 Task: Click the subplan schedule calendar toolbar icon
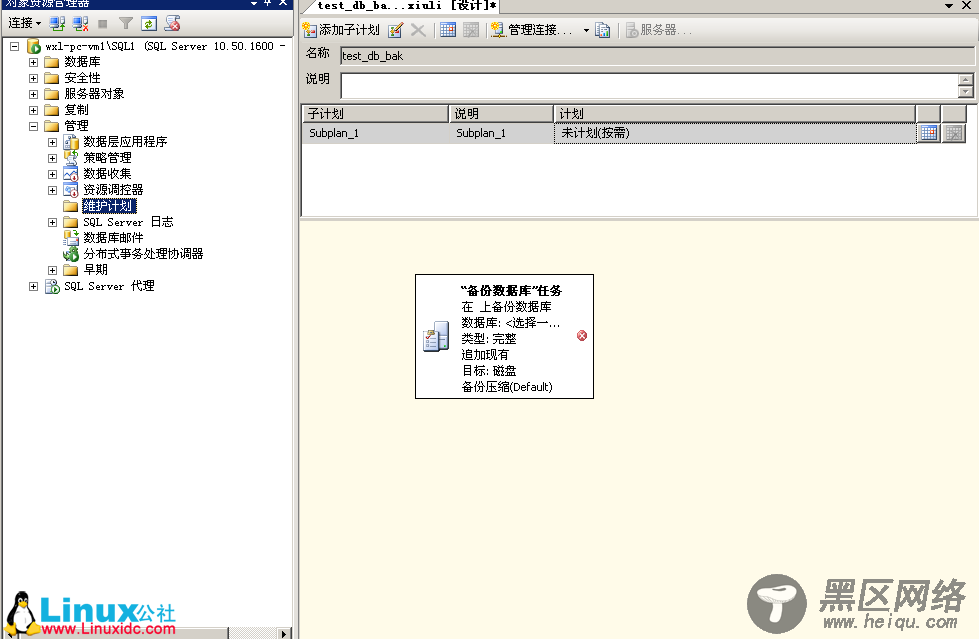pos(448,30)
